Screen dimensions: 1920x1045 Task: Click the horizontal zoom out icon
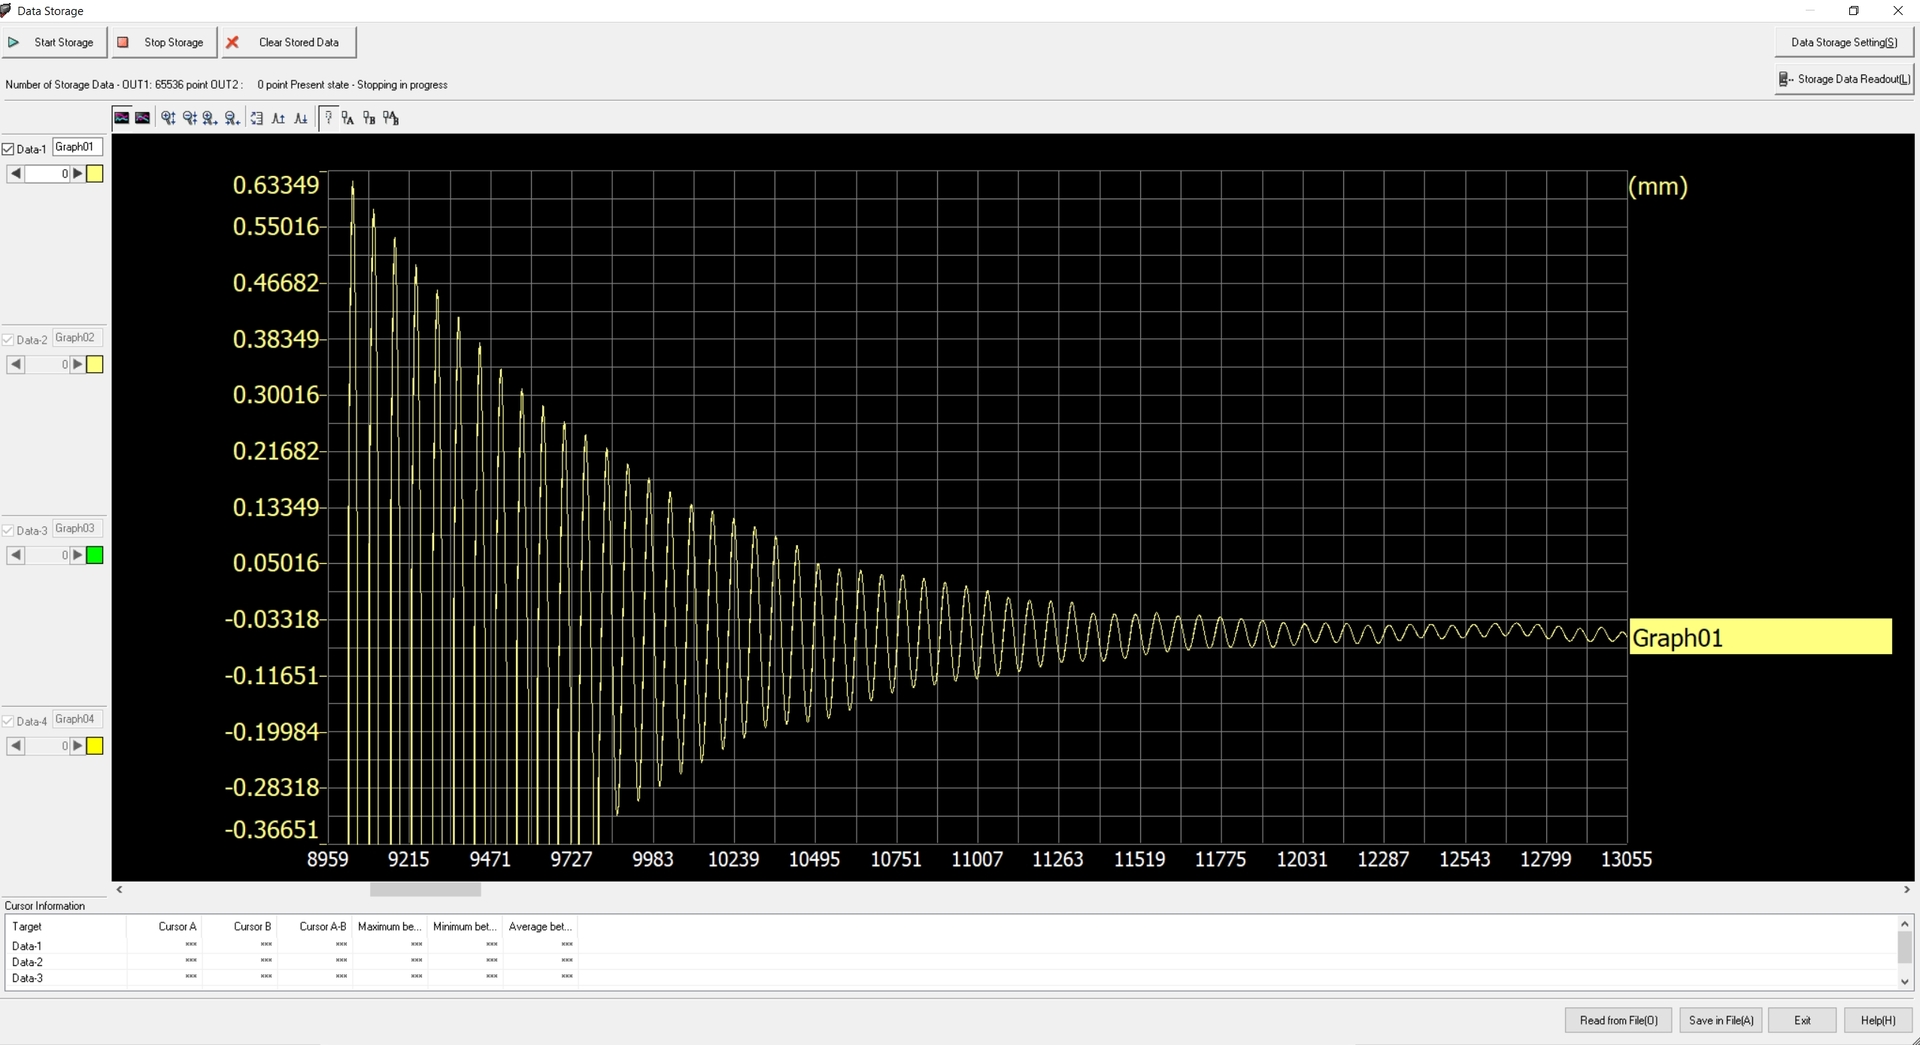tap(232, 118)
